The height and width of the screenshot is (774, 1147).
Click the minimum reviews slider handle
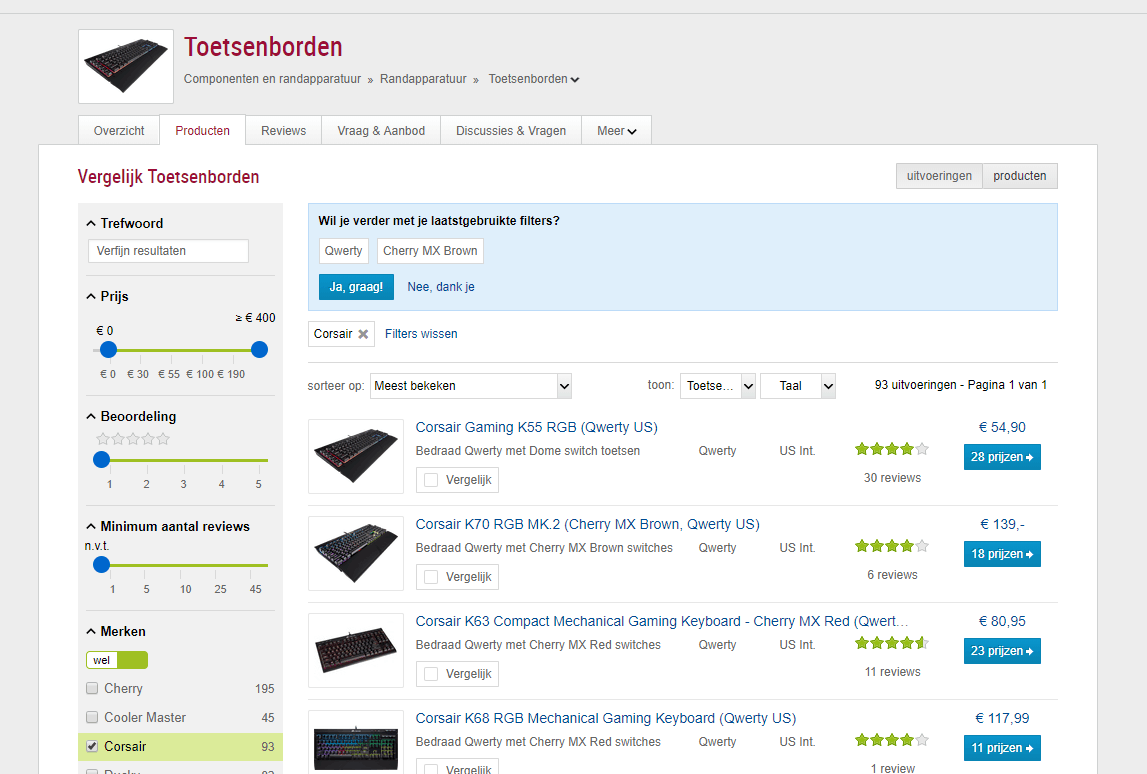(102, 564)
